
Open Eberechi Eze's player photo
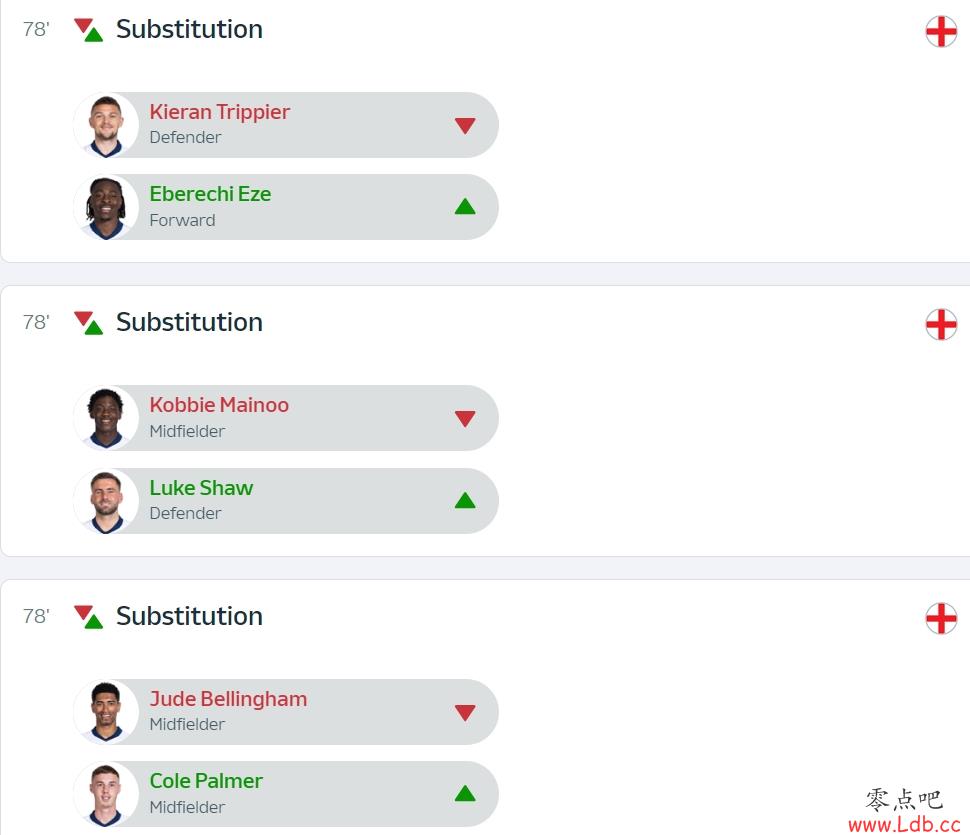(106, 207)
